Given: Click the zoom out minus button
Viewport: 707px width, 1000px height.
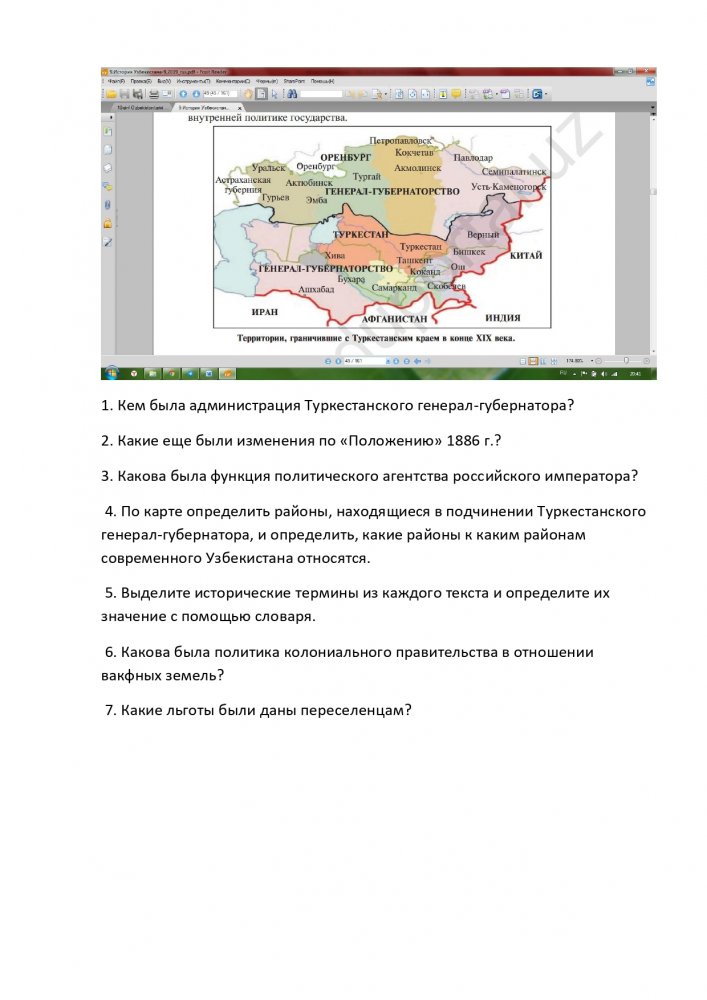Looking at the screenshot, I should [599, 361].
